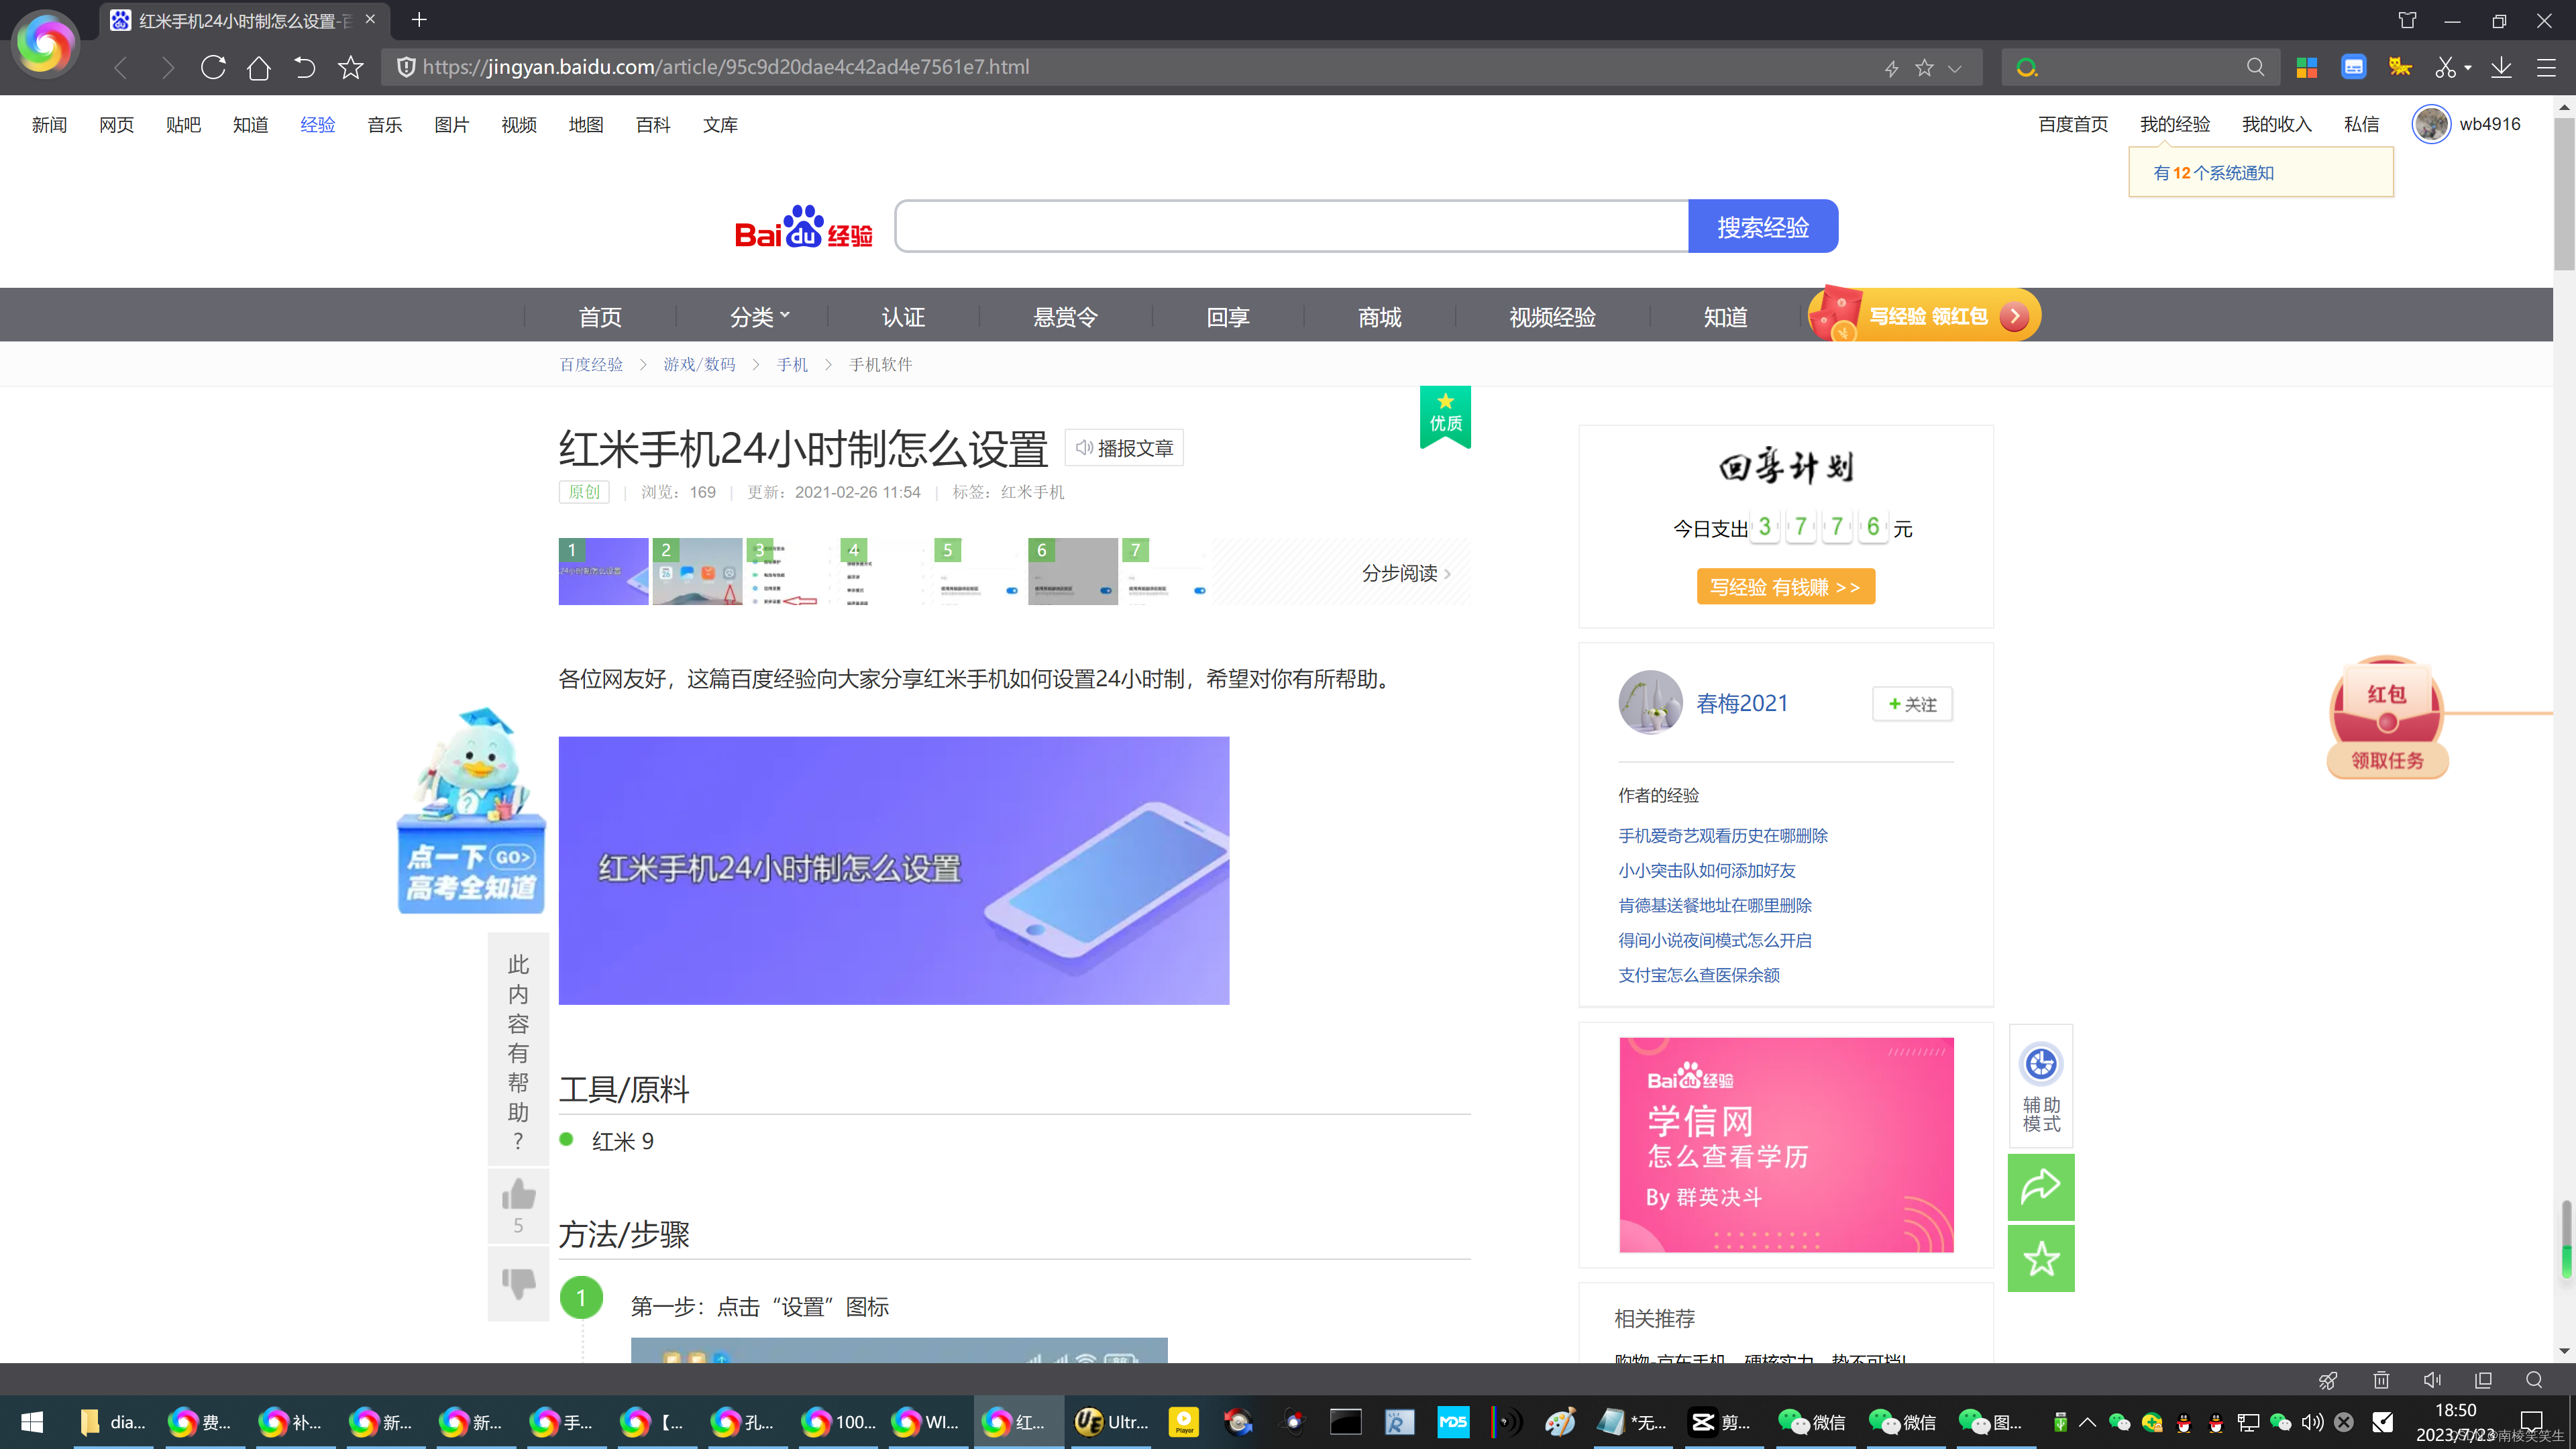2576x1449 pixels.
Task: Expand the 分类 dropdown in nav bar
Action: [x=759, y=316]
